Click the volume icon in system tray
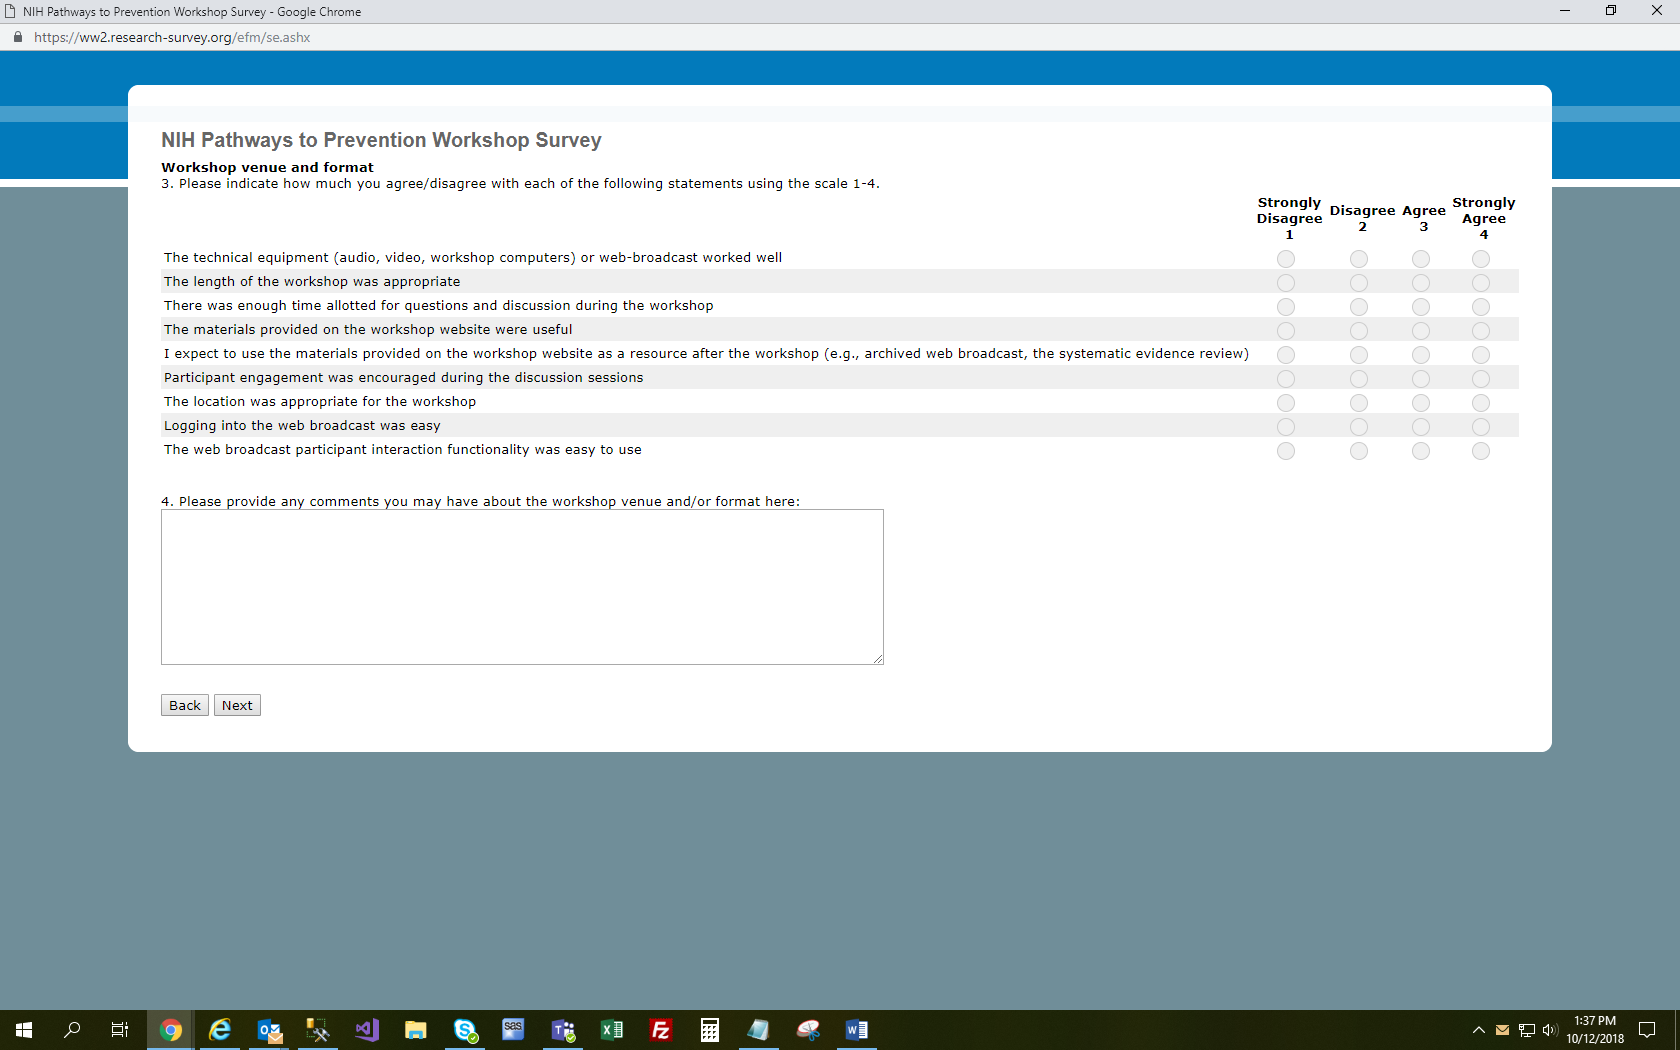 click(1549, 1030)
